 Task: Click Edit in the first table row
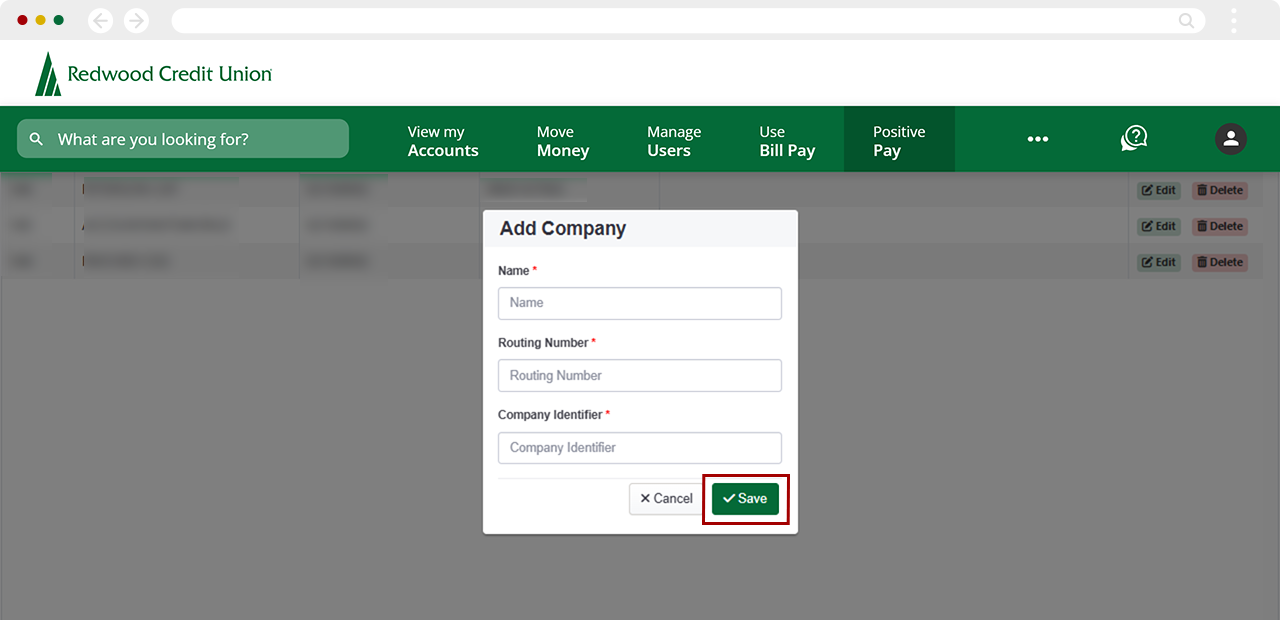click(1159, 190)
